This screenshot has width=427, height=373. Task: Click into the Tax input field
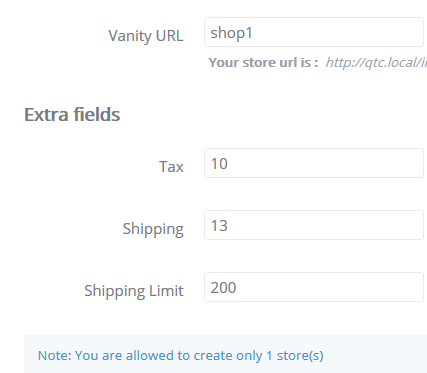click(x=315, y=163)
